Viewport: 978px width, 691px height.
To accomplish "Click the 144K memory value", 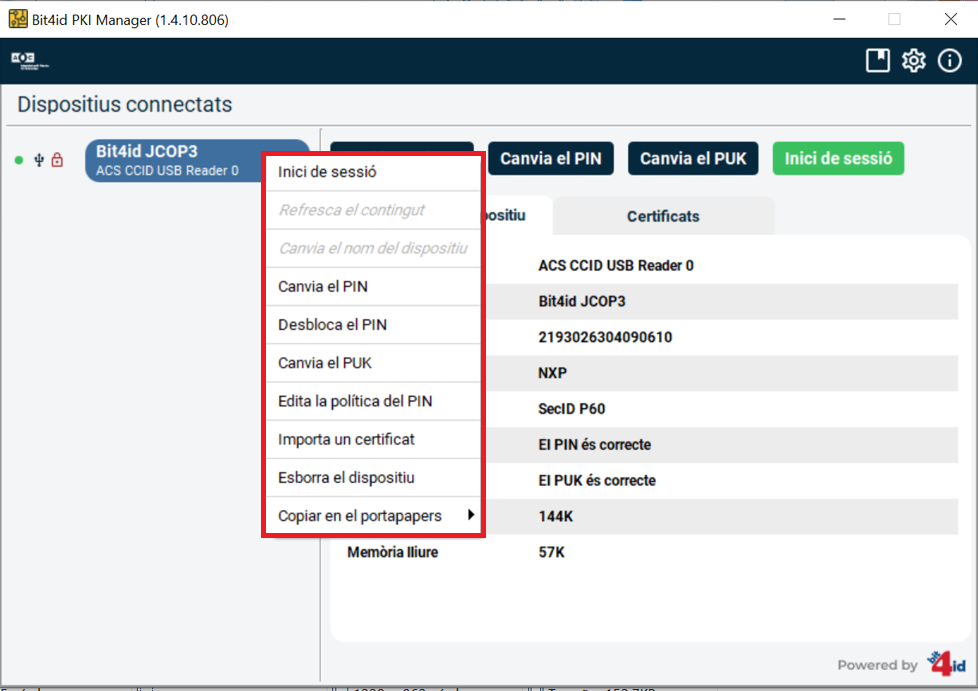I will point(555,516).
